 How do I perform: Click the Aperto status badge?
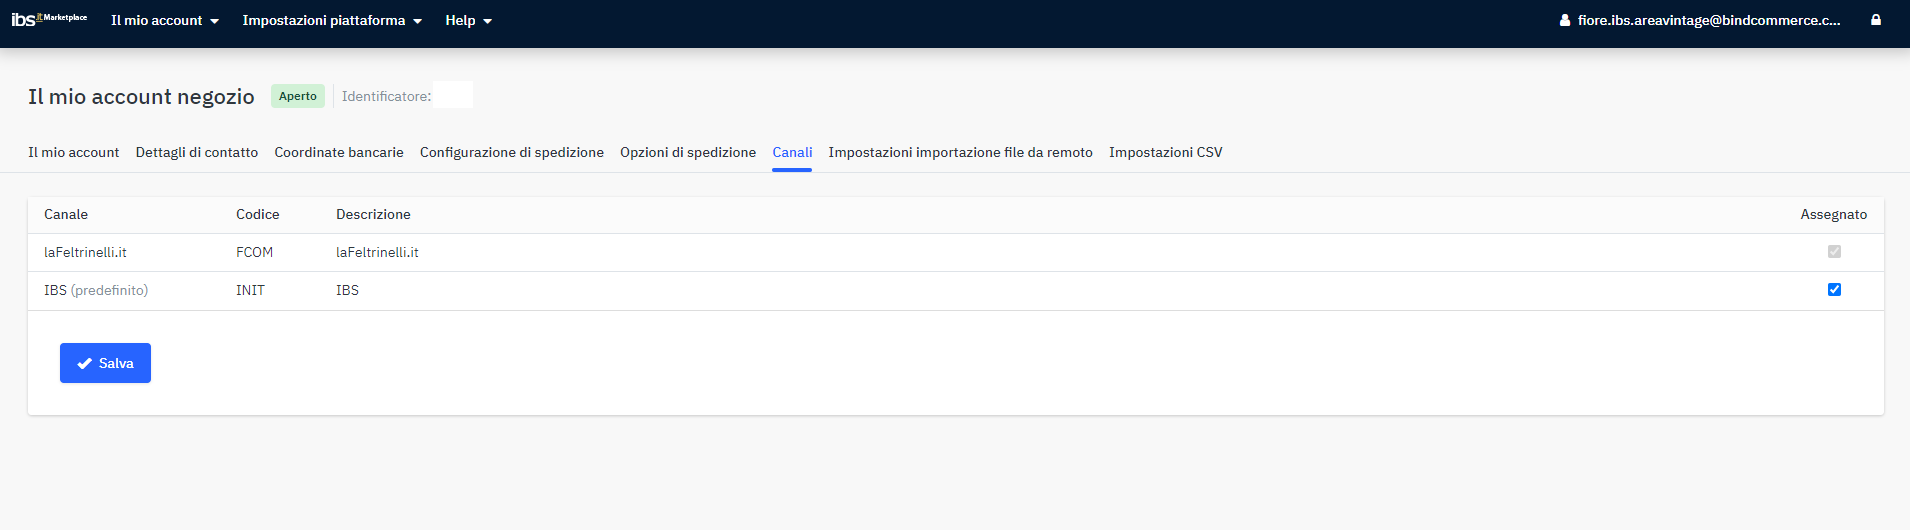[298, 96]
